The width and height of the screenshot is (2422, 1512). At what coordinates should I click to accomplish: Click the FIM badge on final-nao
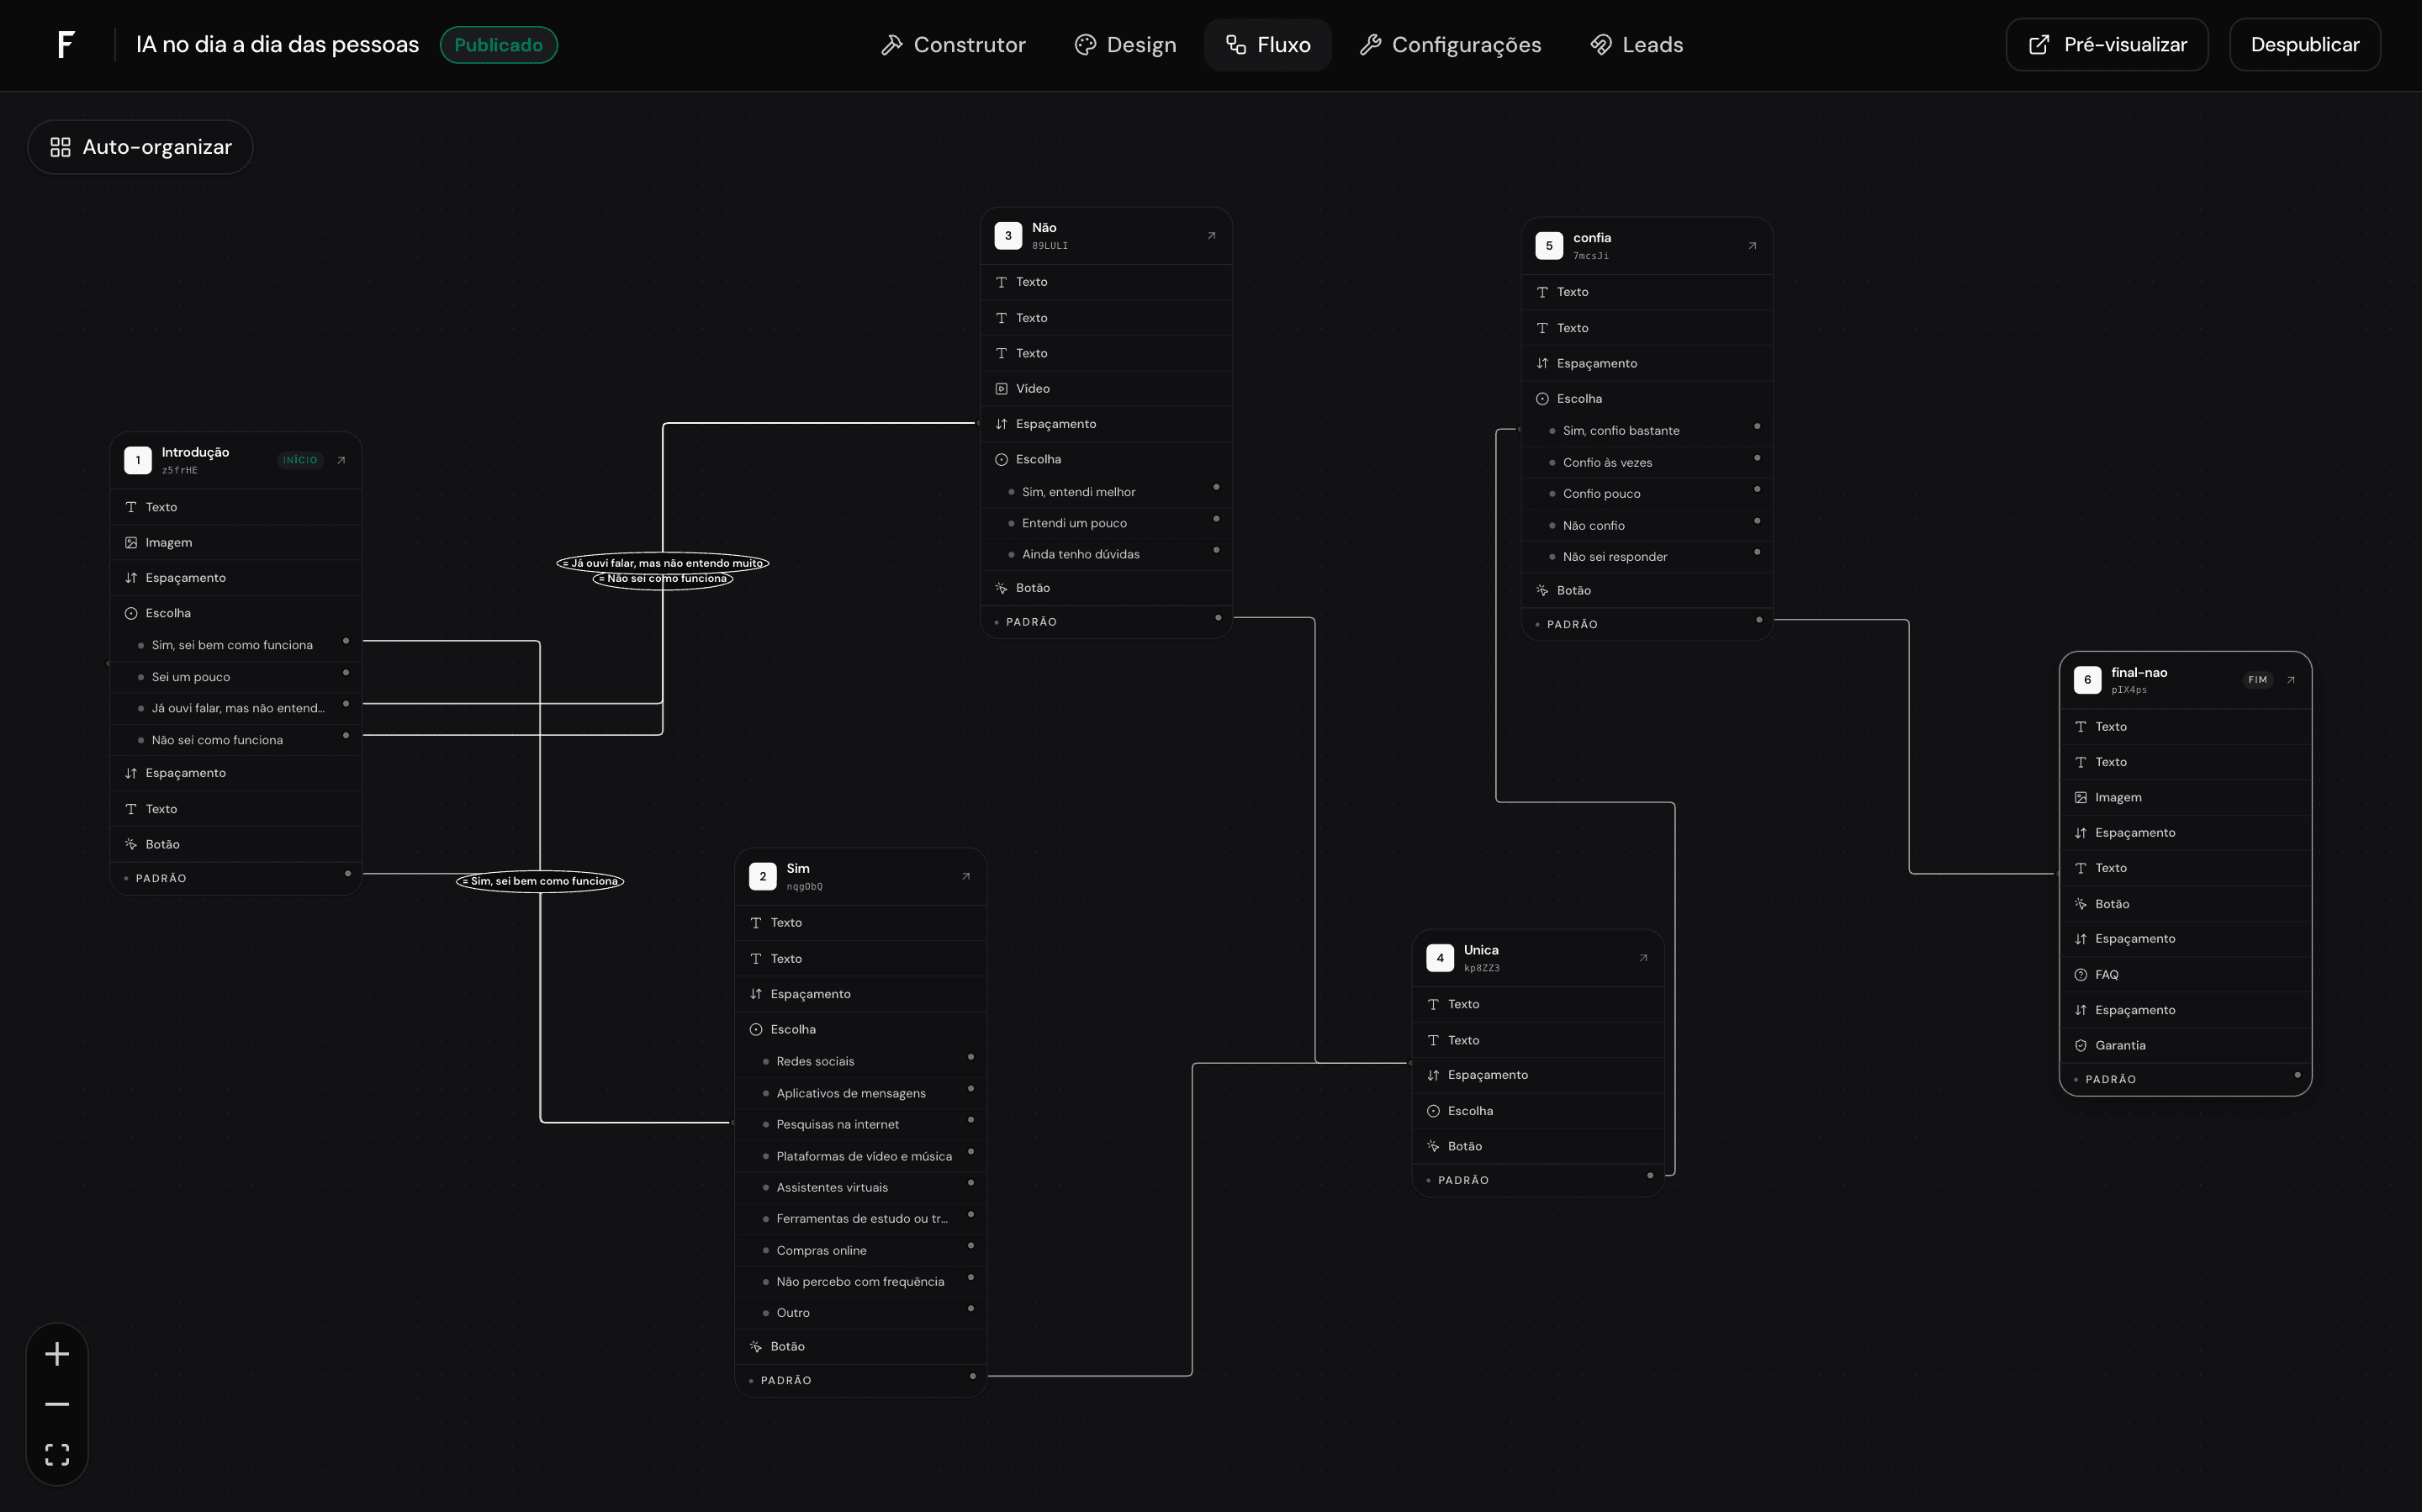pyautogui.click(x=2257, y=680)
